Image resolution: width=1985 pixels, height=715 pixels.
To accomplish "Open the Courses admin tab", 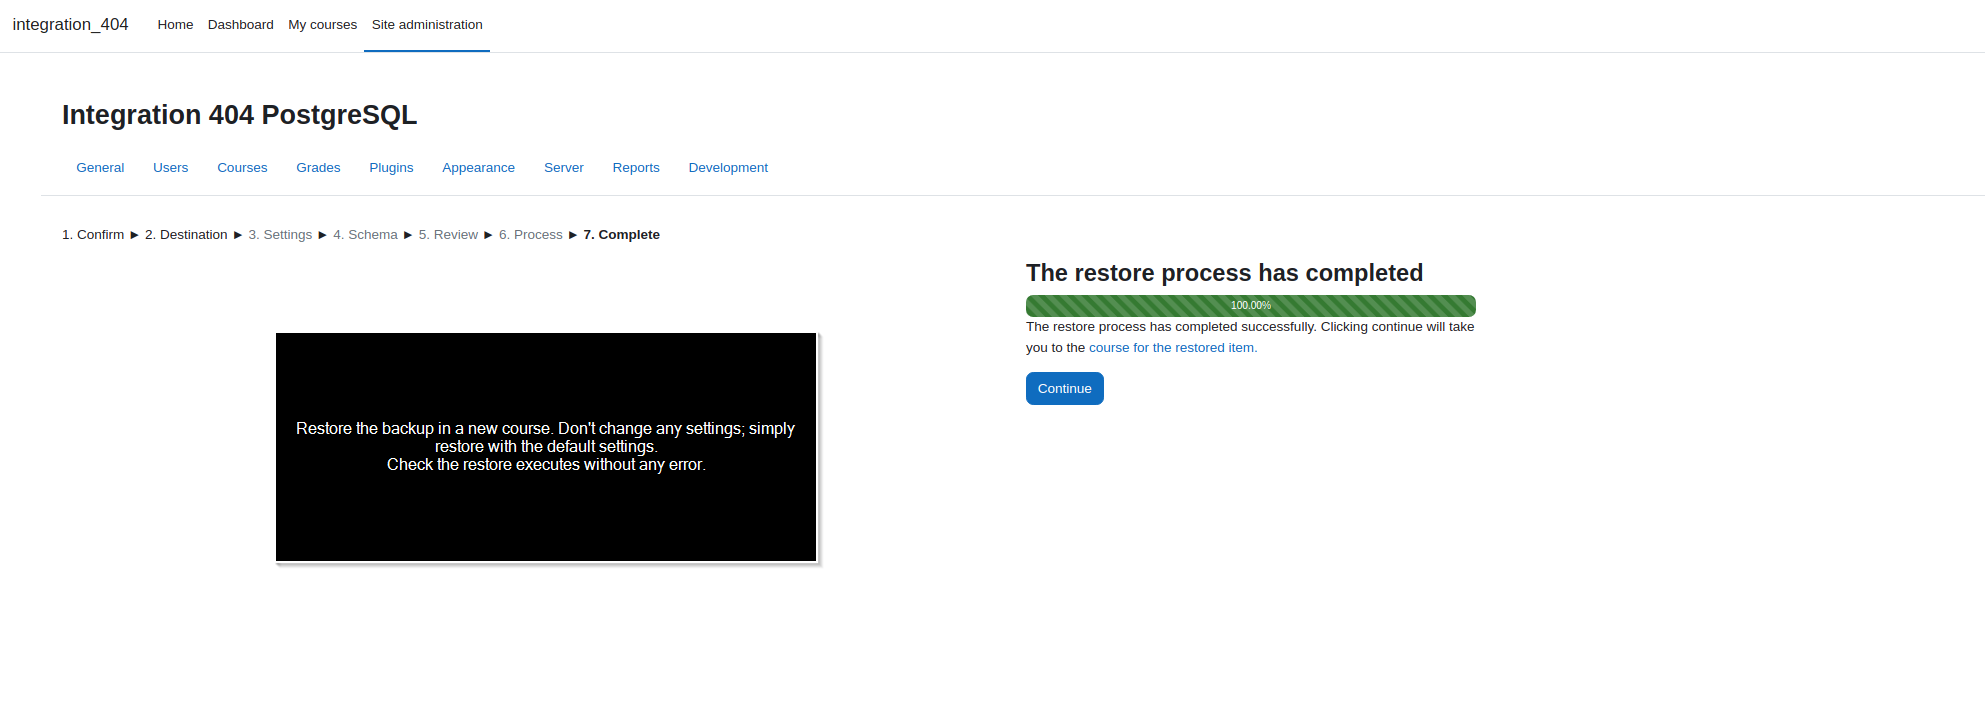I will click(x=242, y=168).
